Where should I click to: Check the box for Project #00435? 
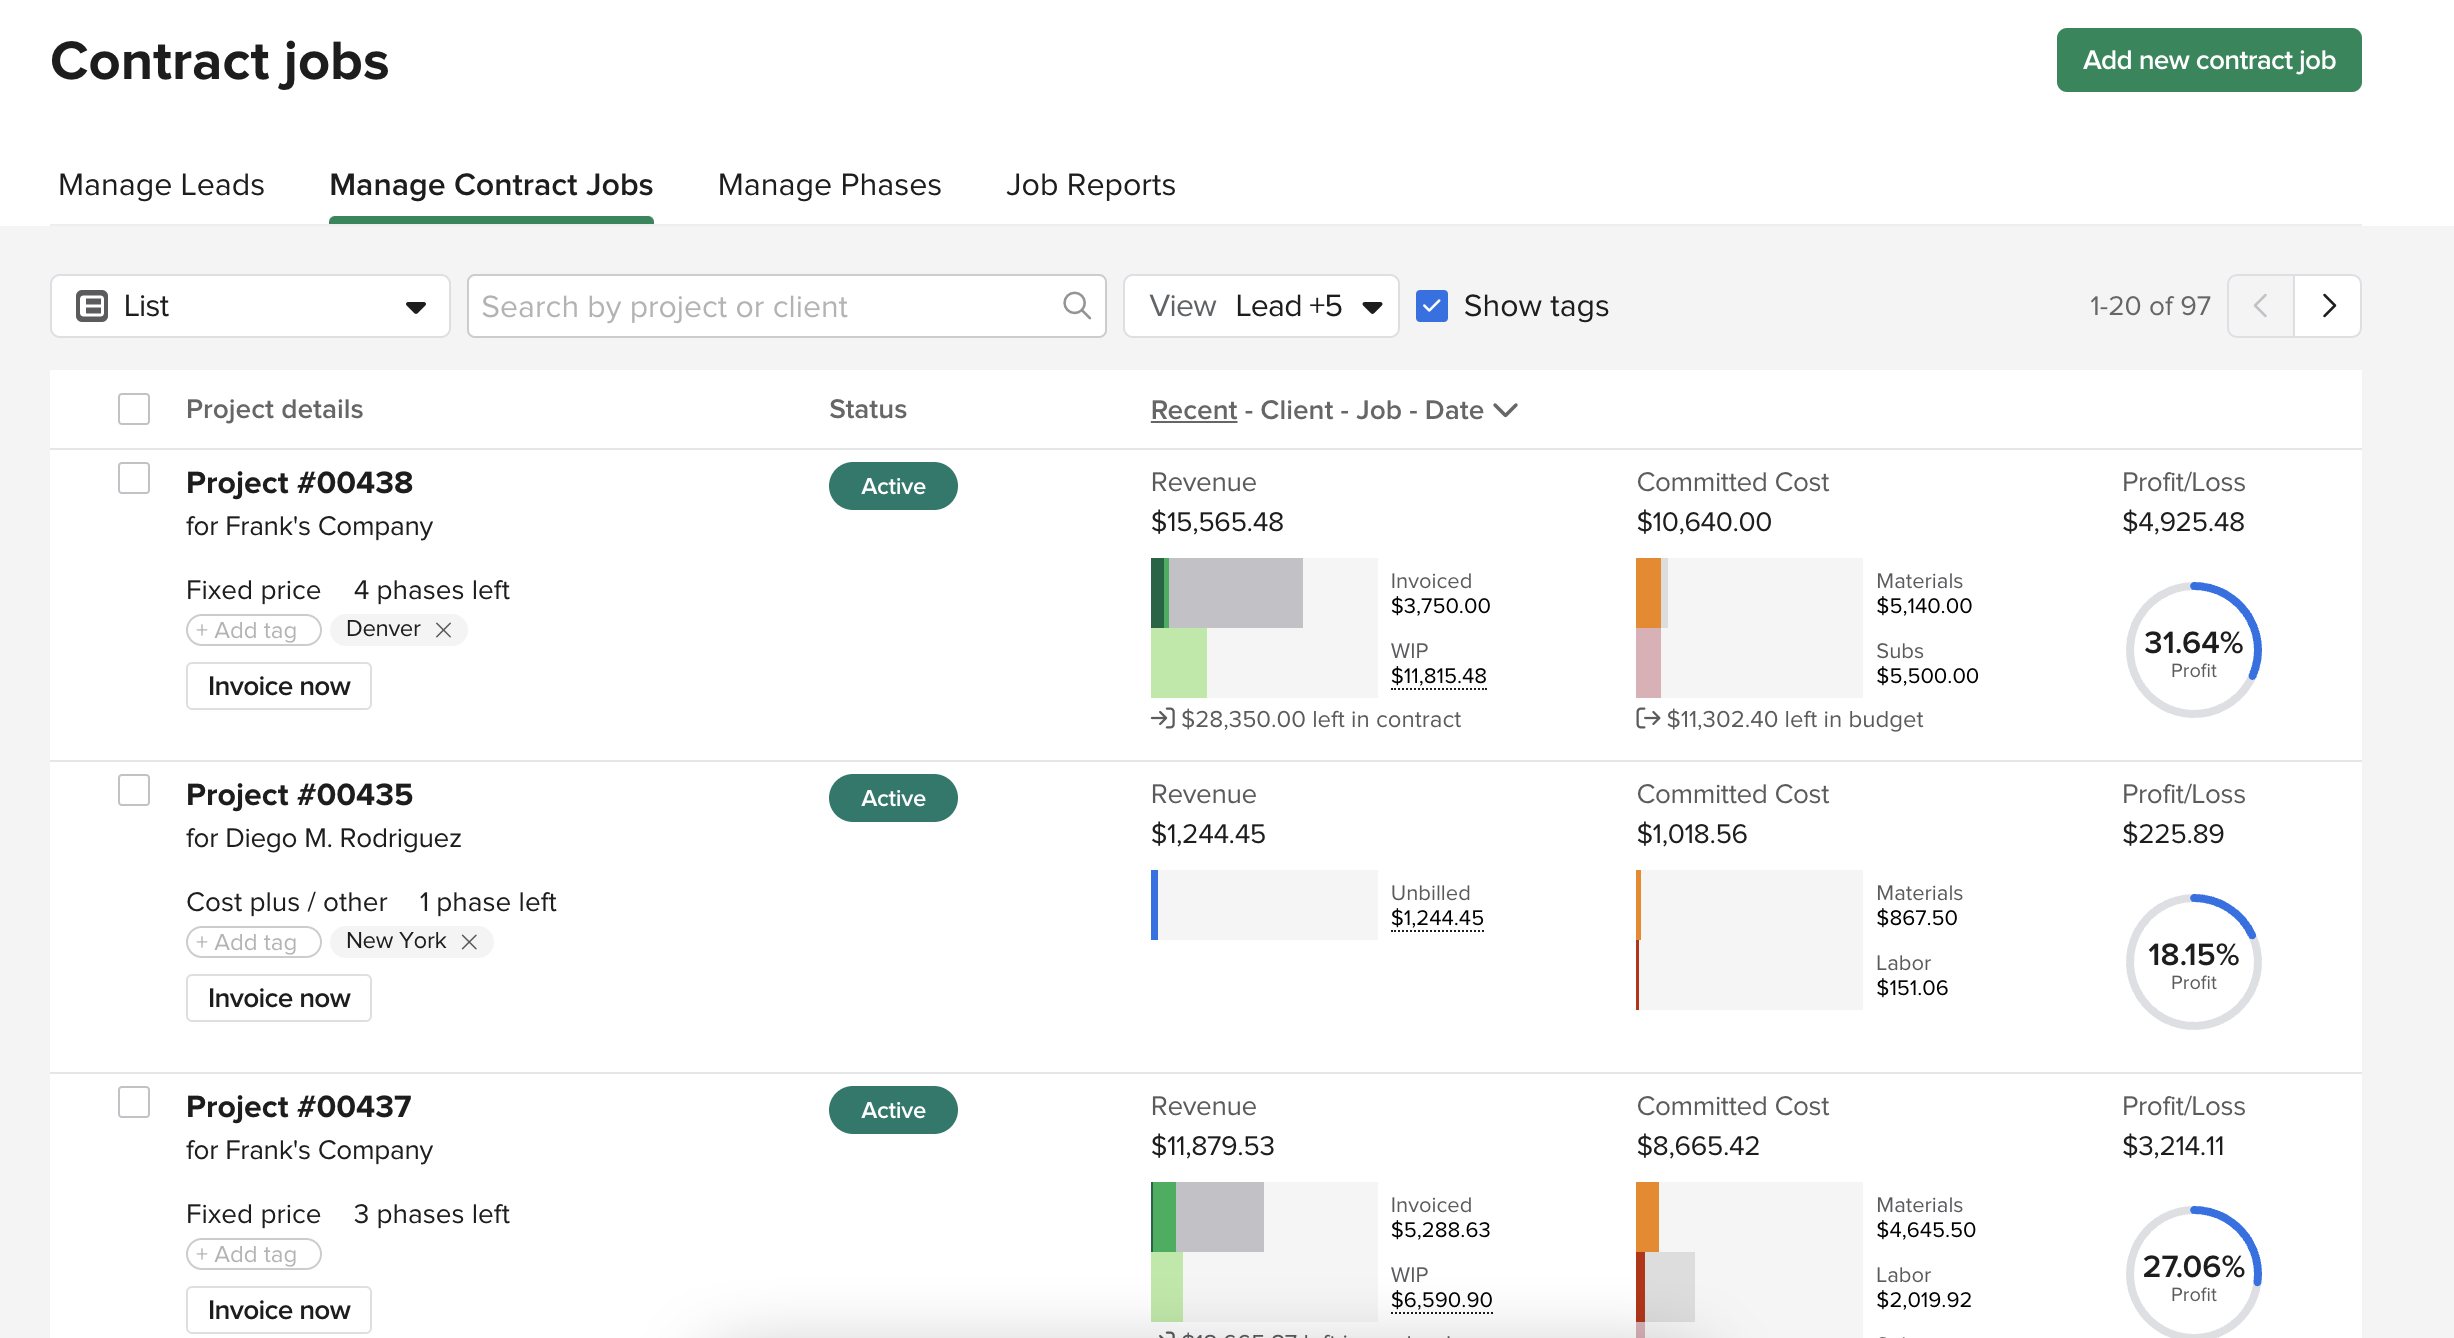point(134,790)
